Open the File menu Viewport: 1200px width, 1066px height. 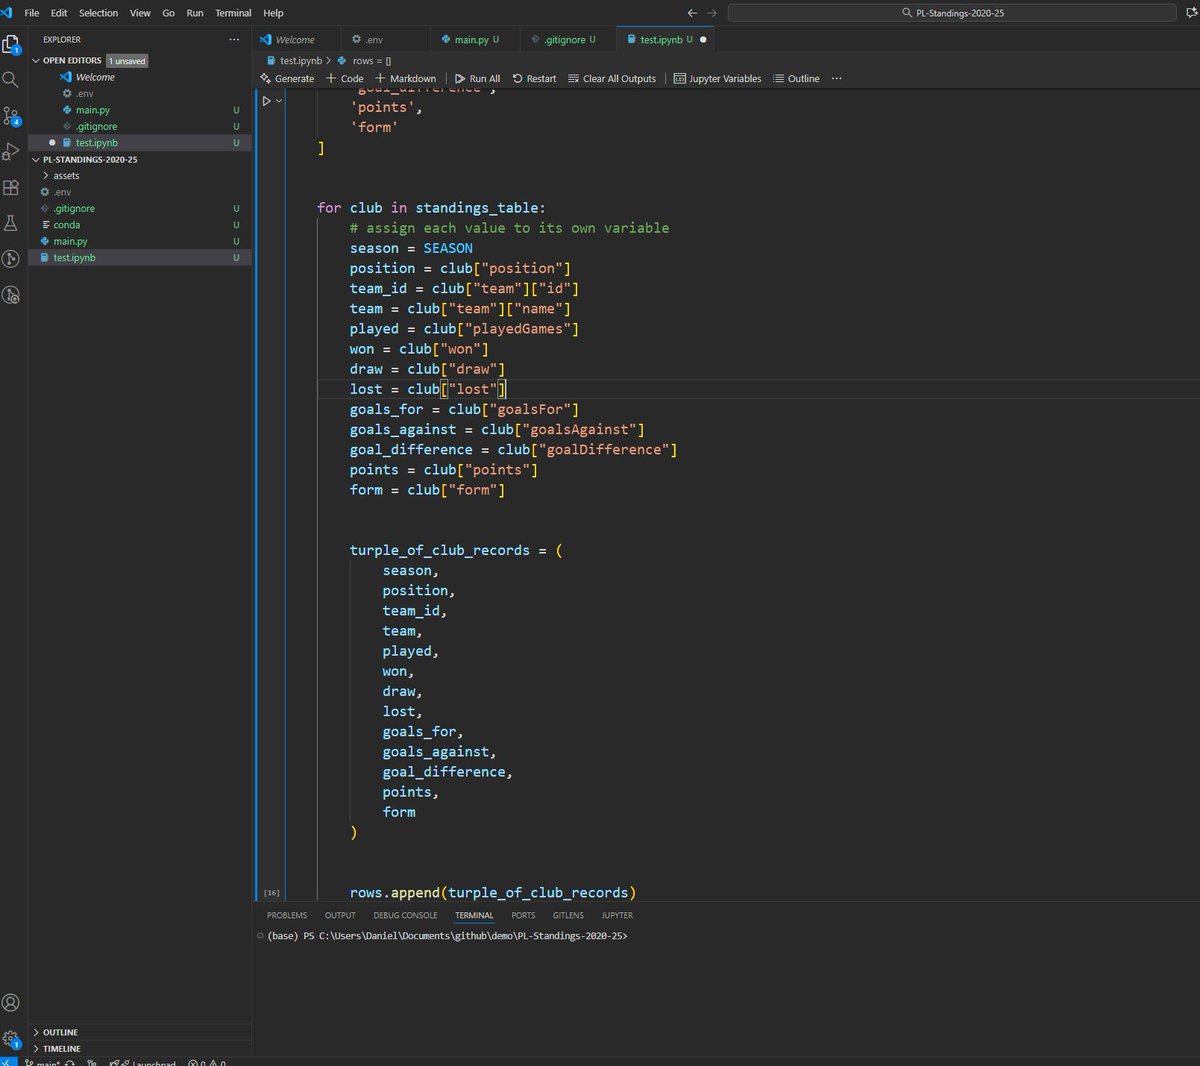point(32,13)
